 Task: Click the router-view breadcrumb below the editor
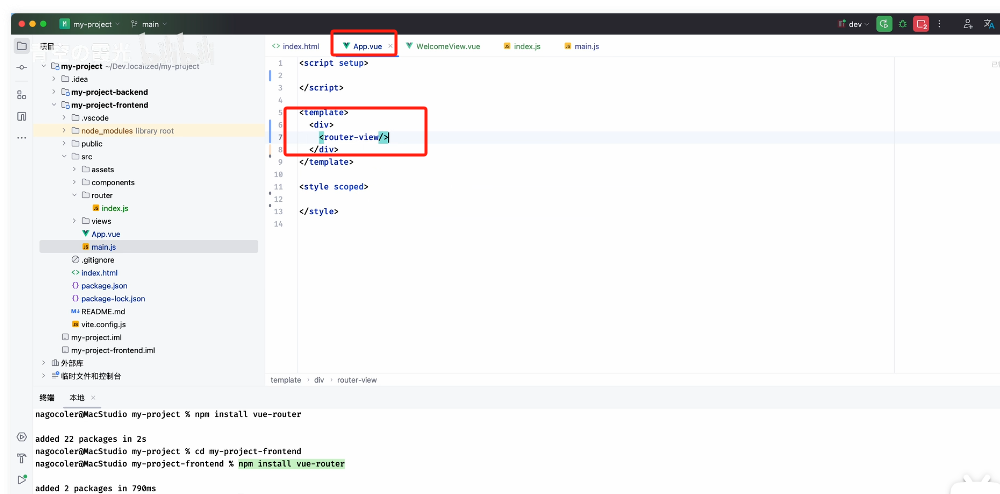[x=357, y=380]
